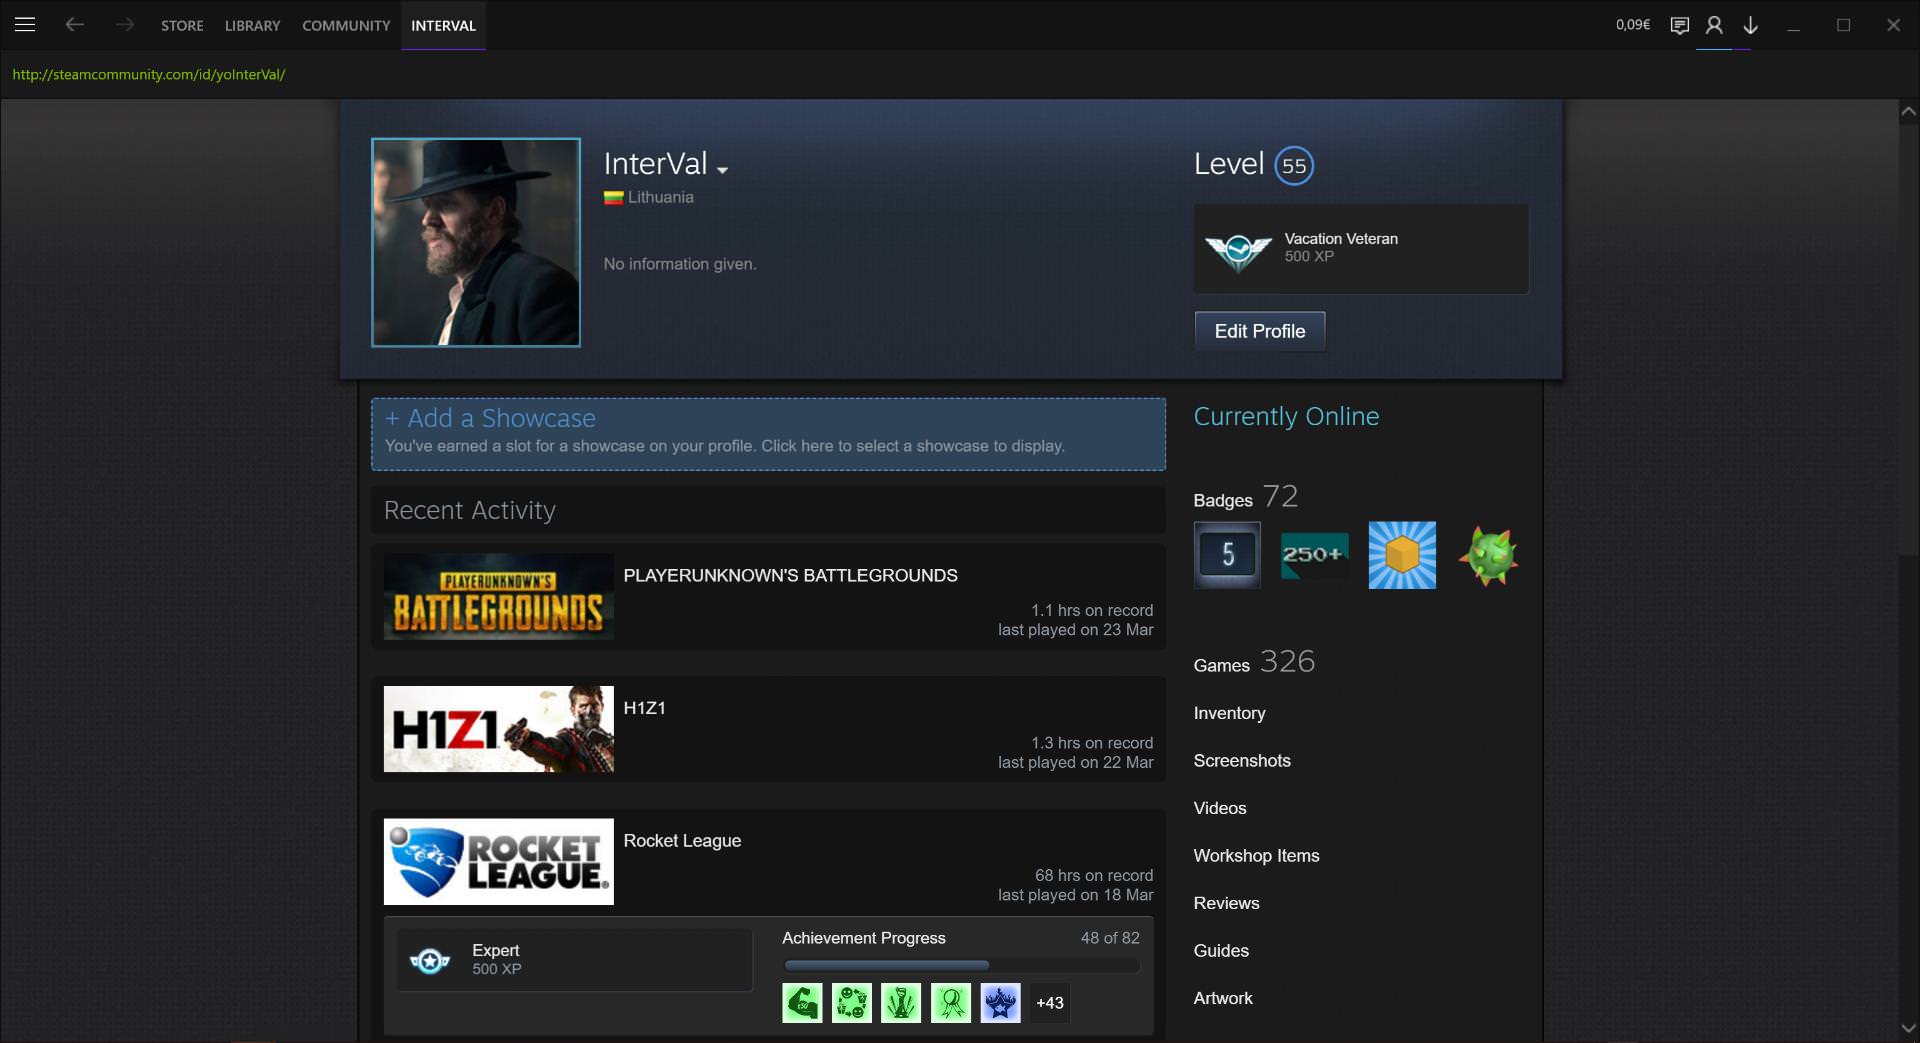
Task: Click the PLAYERUNKNOWN'S BATTLEGROUNDS title
Action: click(x=790, y=576)
